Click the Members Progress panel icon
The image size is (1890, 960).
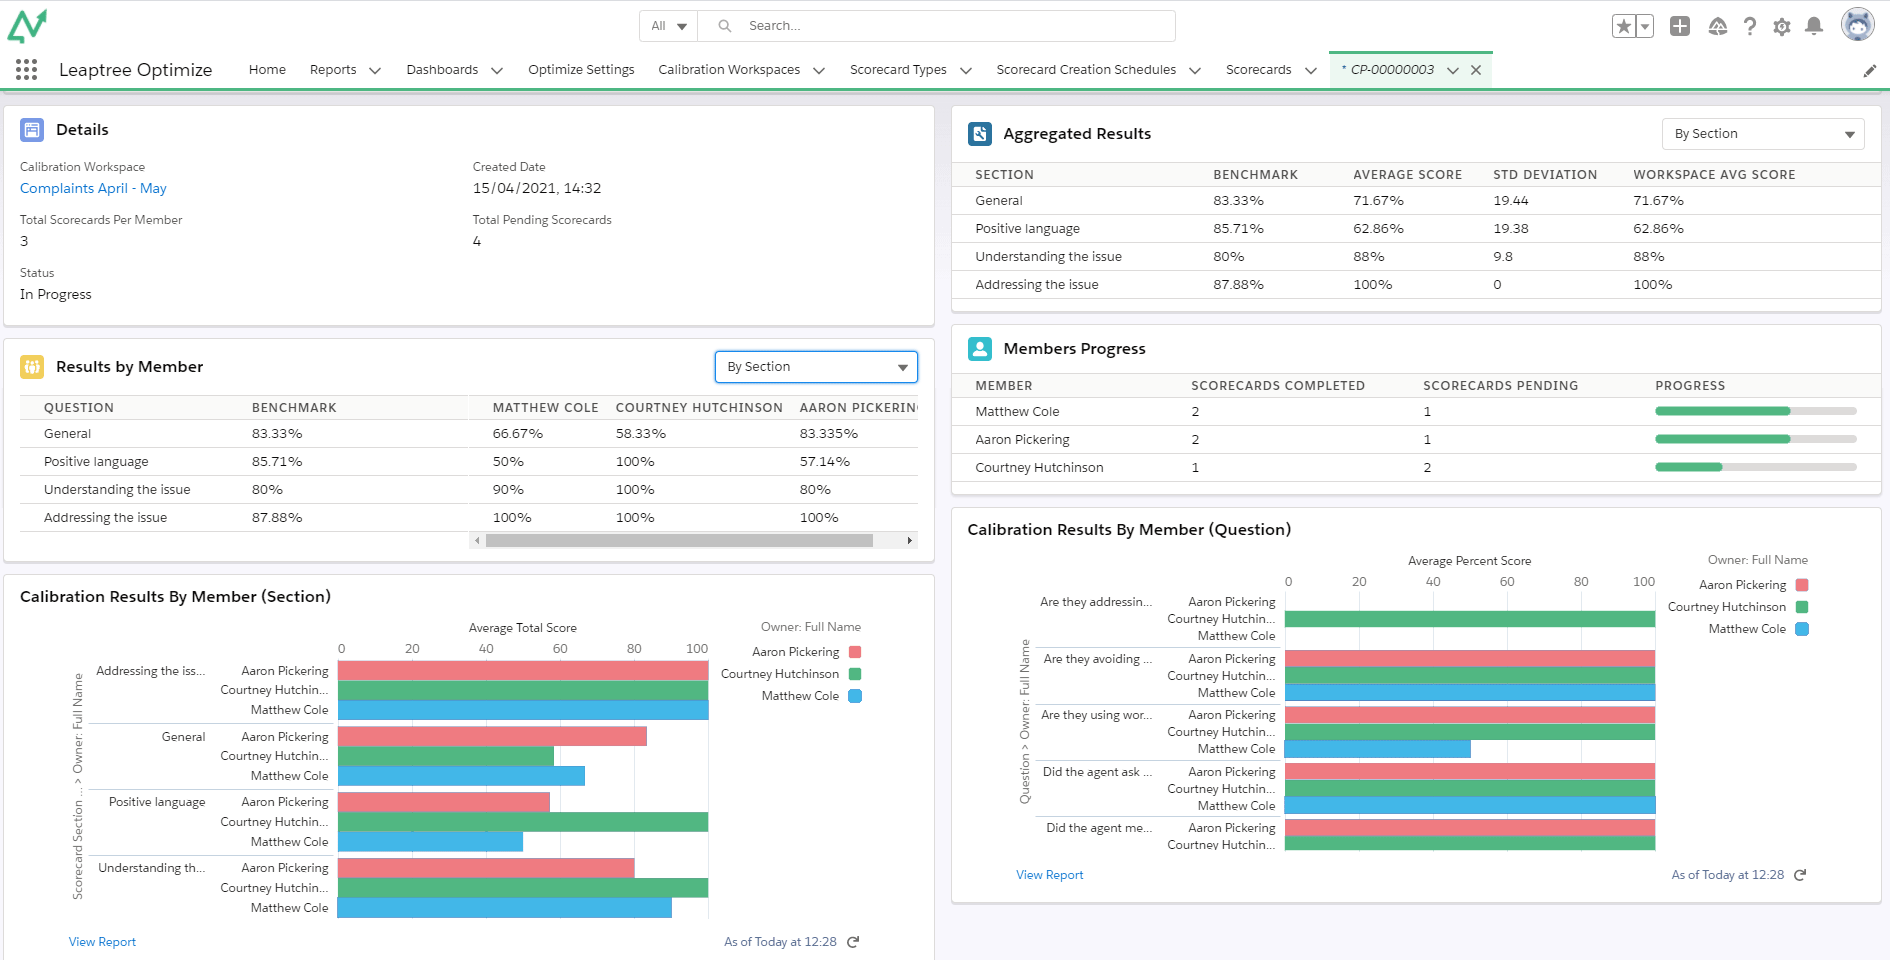(x=980, y=349)
